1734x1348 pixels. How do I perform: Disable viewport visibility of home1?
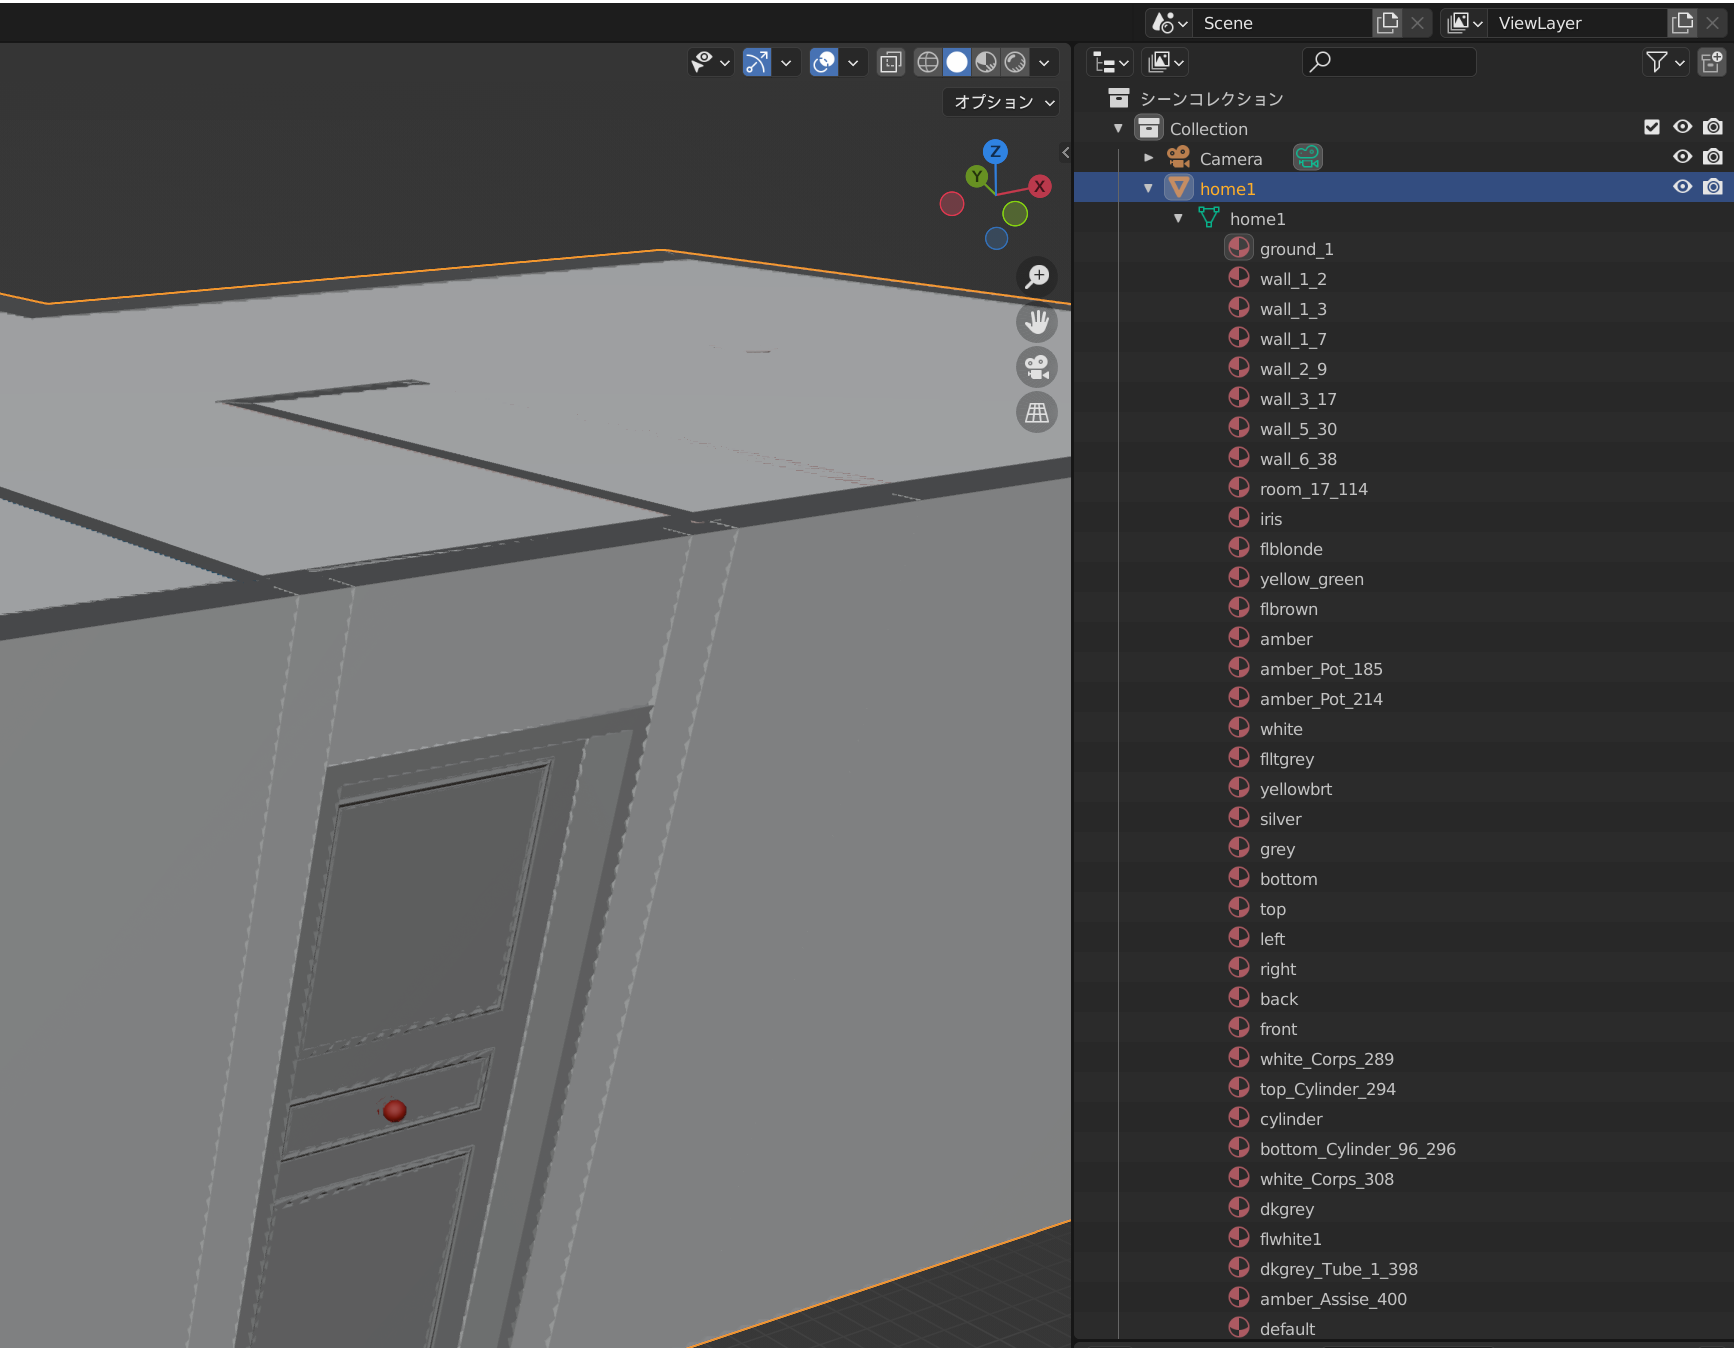pos(1682,187)
